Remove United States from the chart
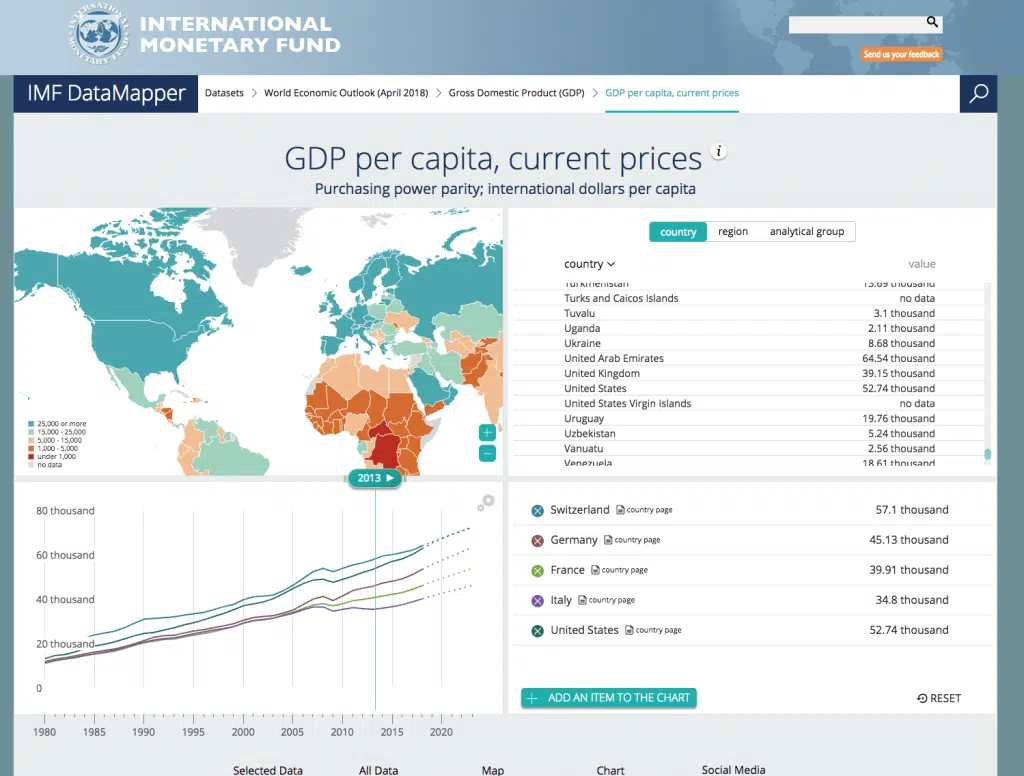This screenshot has height=776, width=1024. (x=537, y=631)
